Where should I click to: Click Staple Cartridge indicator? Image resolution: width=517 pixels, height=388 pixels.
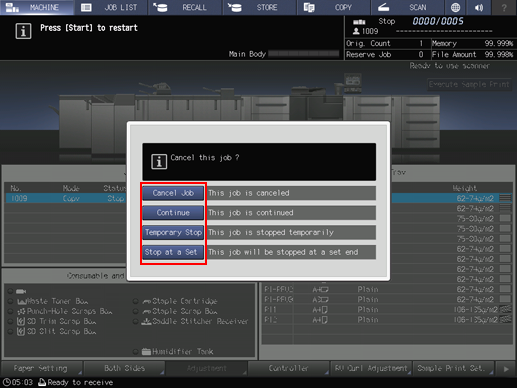point(136,301)
